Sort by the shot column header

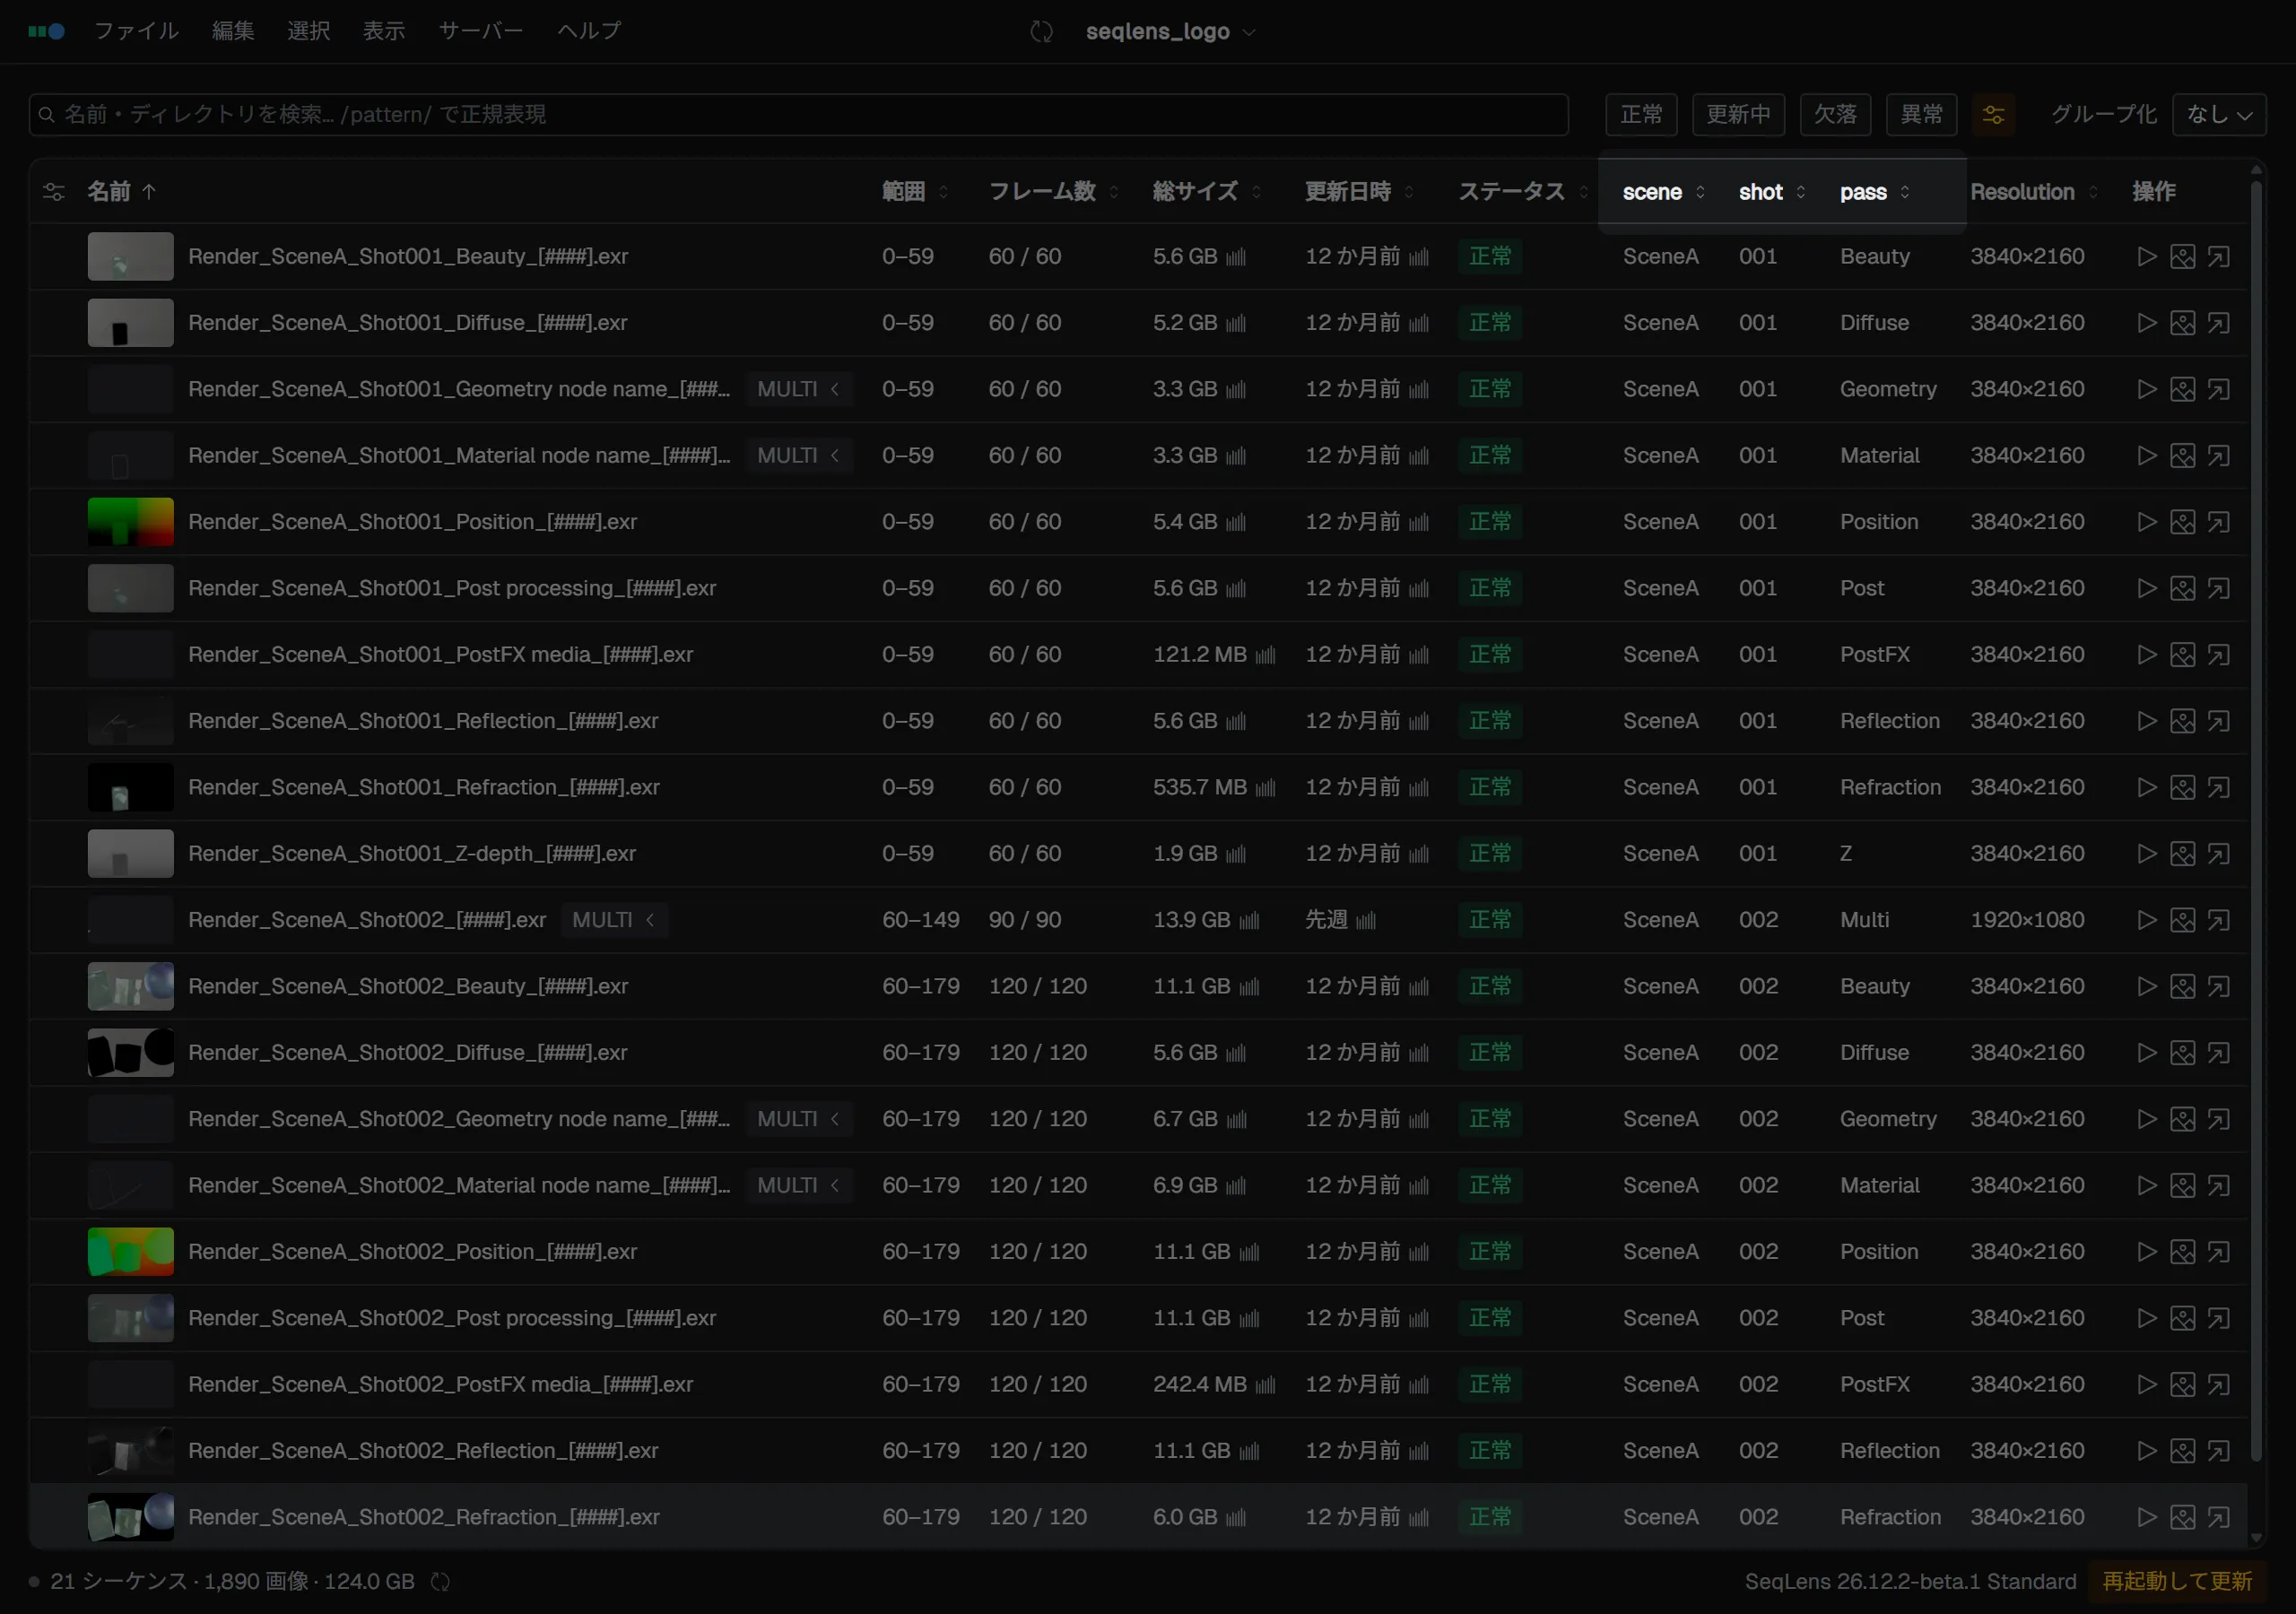(1772, 192)
